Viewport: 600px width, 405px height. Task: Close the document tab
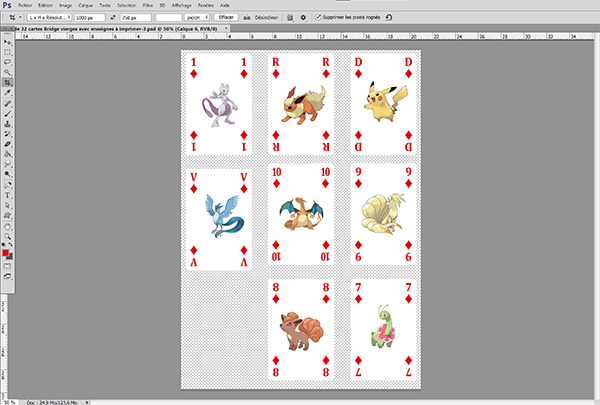[x=226, y=28]
